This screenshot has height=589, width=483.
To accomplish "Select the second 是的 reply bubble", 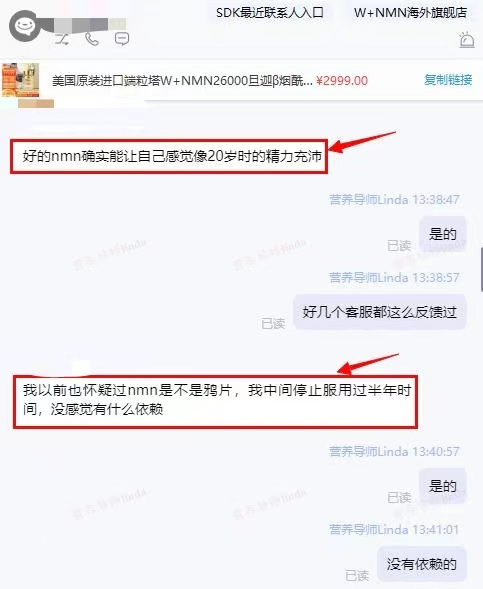I will 442,486.
